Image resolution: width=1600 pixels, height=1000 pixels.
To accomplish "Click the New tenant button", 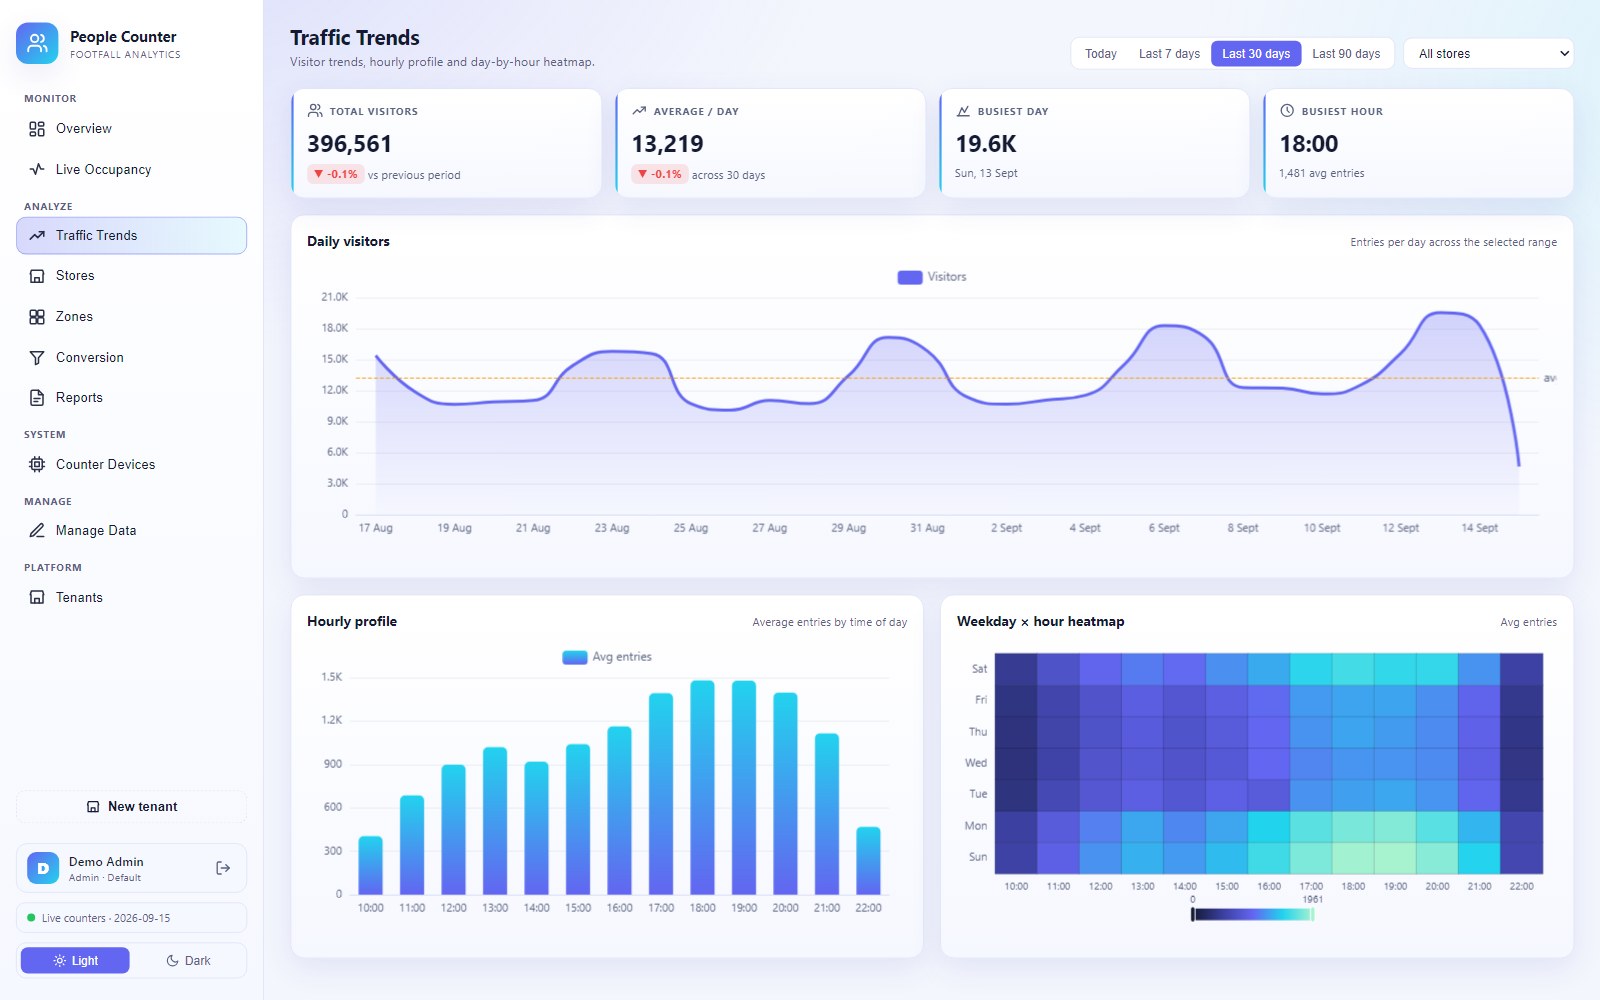I will 131,807.
